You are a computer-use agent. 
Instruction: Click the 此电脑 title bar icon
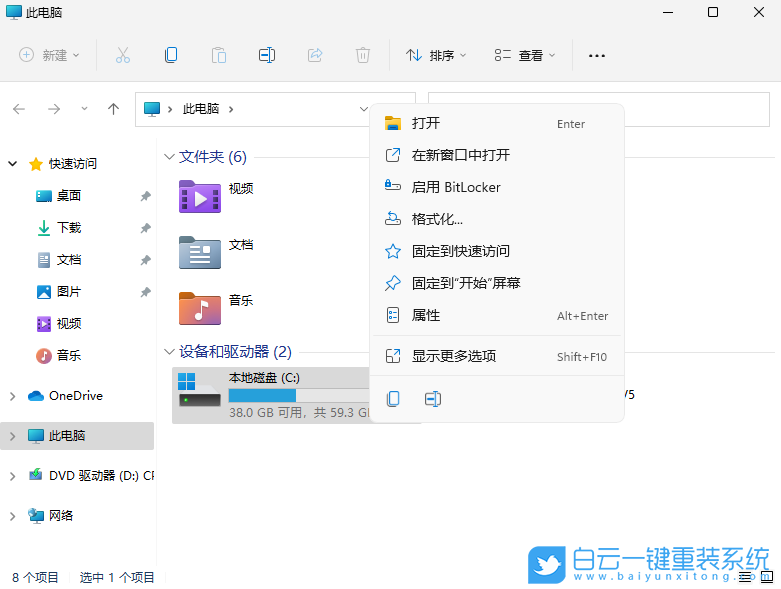pyautogui.click(x=14, y=12)
